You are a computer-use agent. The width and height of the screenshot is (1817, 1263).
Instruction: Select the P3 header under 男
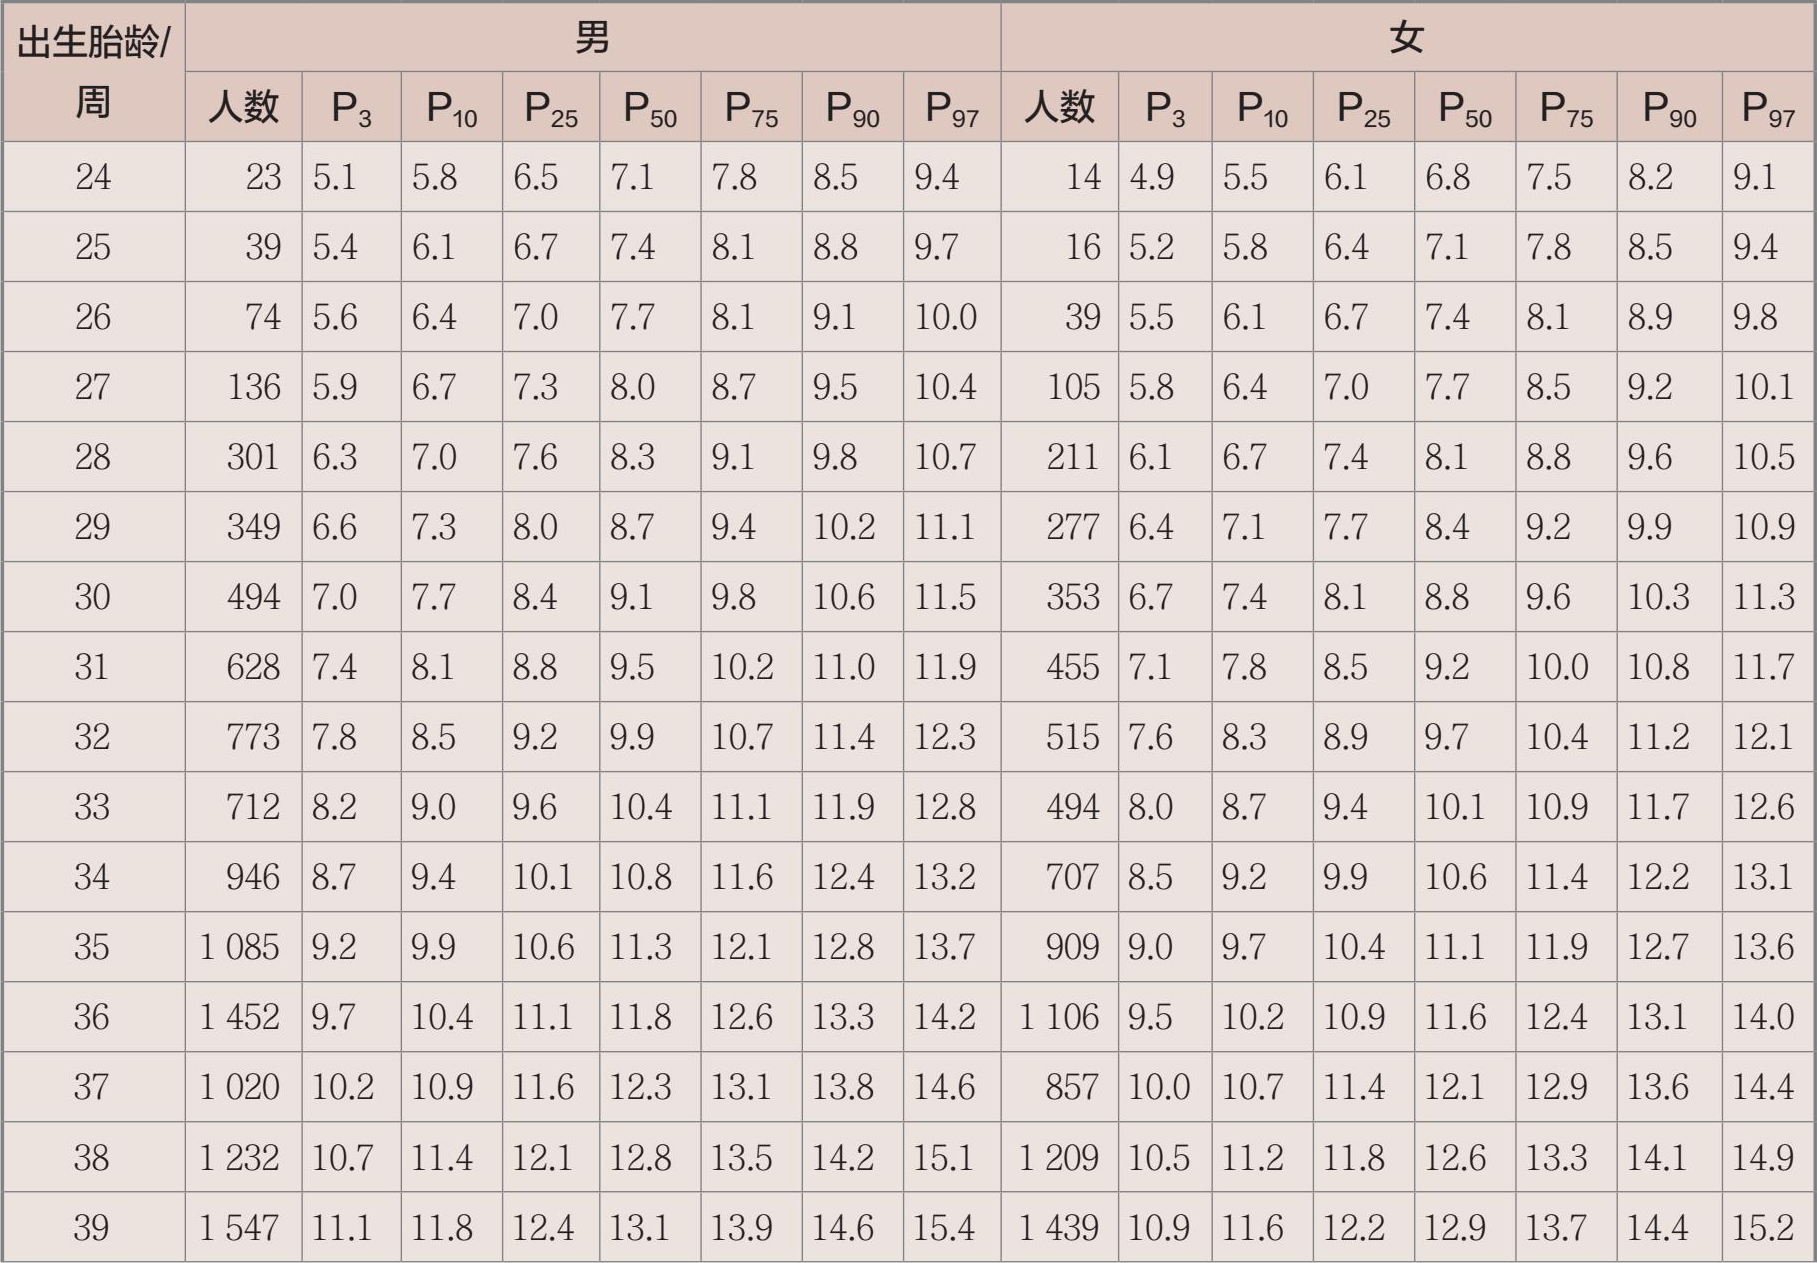(x=351, y=106)
